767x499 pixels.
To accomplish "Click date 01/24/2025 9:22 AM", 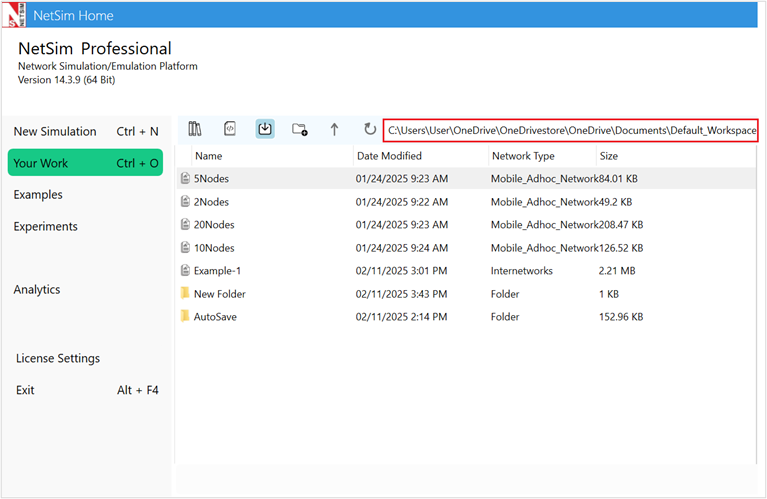I will click(402, 202).
